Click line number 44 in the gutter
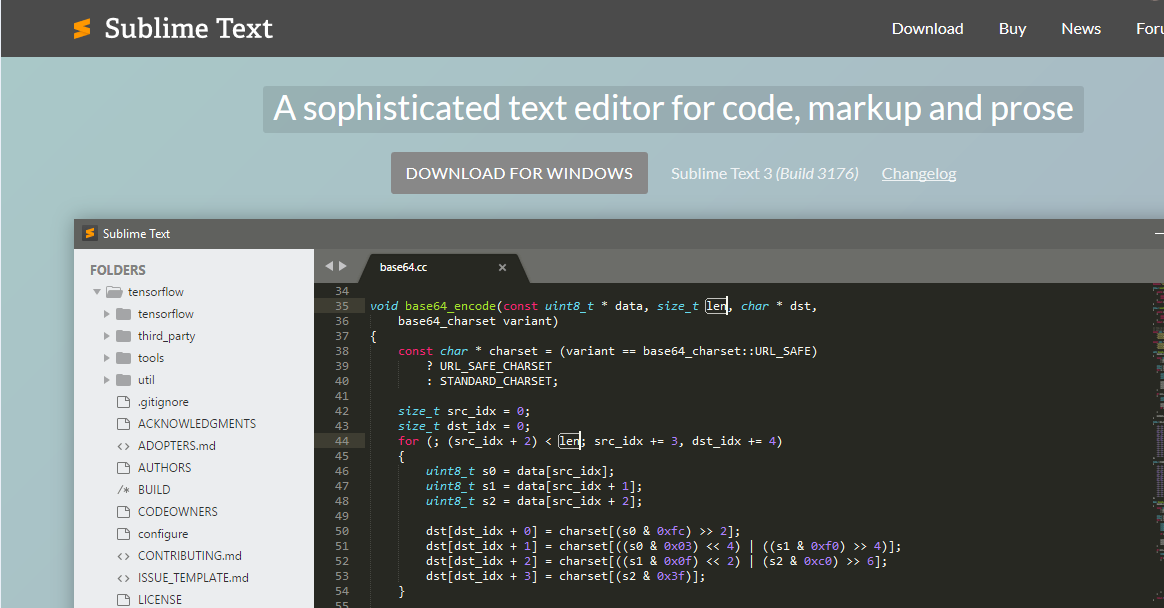Screen dimensions: 1164x608 coord(341,441)
